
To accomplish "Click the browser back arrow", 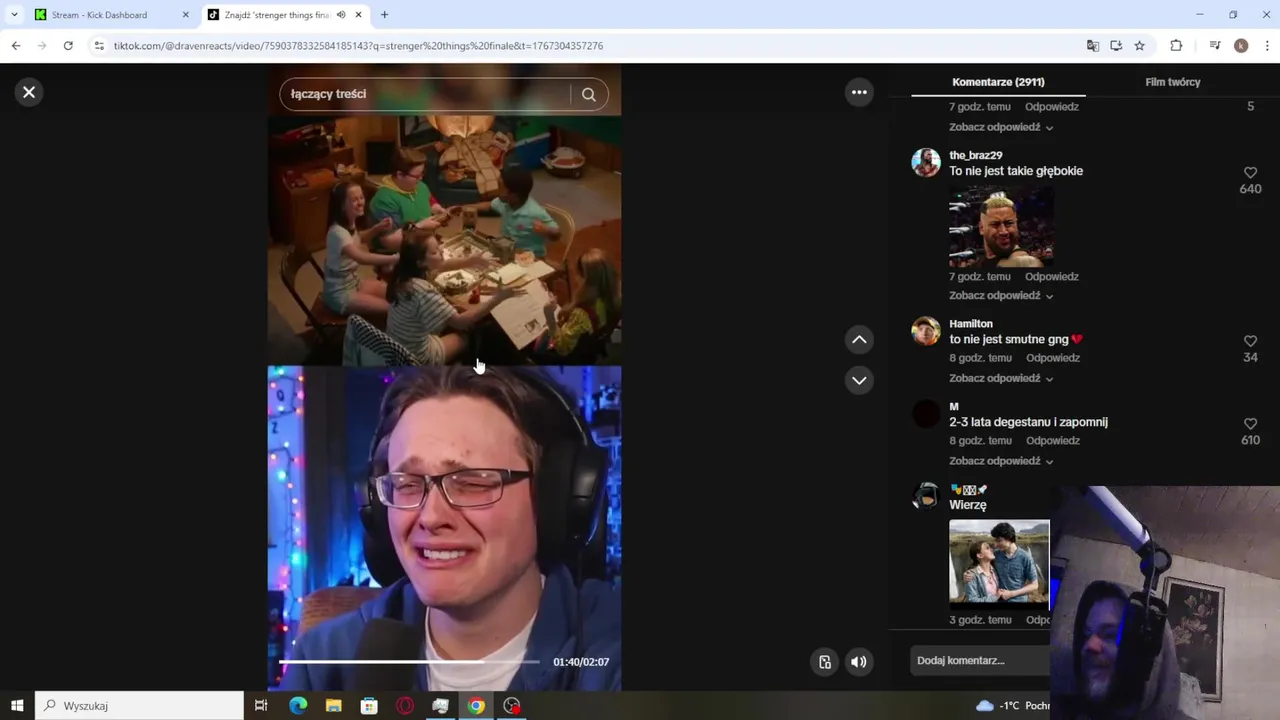I will click(16, 46).
